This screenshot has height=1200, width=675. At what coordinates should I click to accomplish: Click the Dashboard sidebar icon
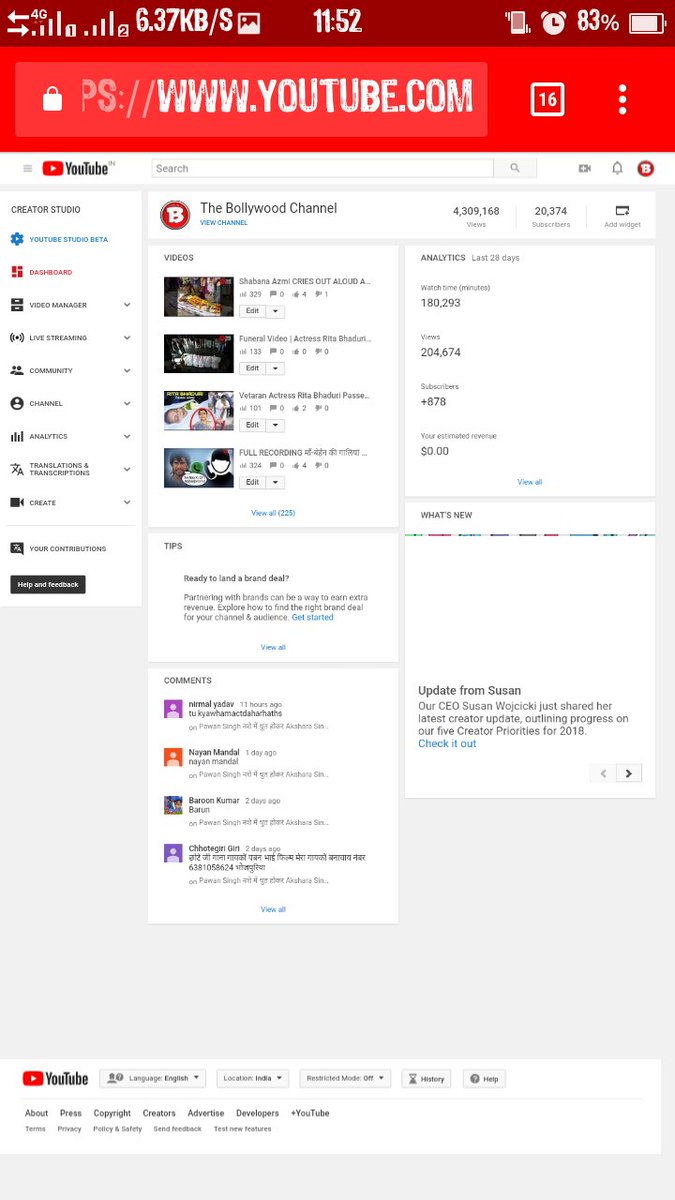(x=17, y=272)
